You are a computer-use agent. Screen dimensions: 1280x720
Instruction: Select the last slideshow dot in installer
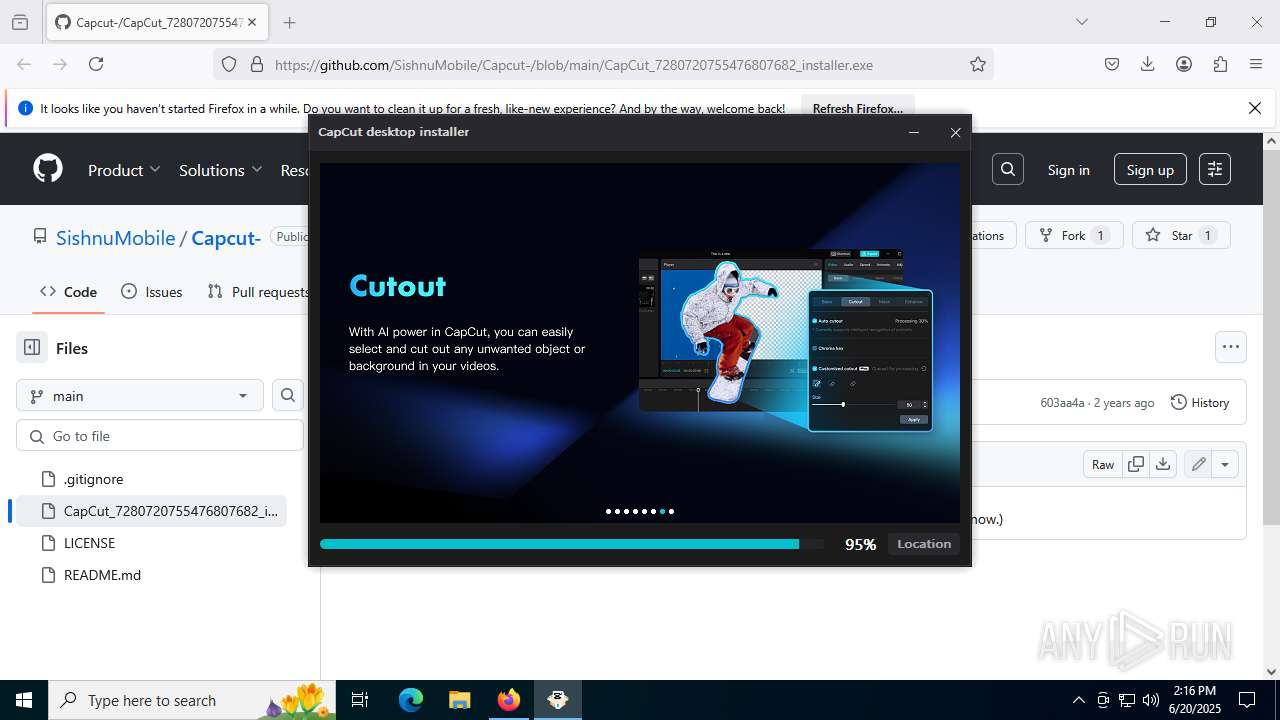coord(671,511)
